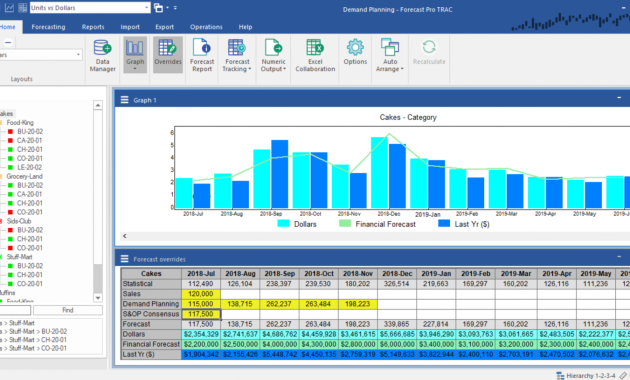The width and height of the screenshot is (630, 380).
Task: Select Demand Planning 2018-Aug cell 138,715
Action: 240,304
